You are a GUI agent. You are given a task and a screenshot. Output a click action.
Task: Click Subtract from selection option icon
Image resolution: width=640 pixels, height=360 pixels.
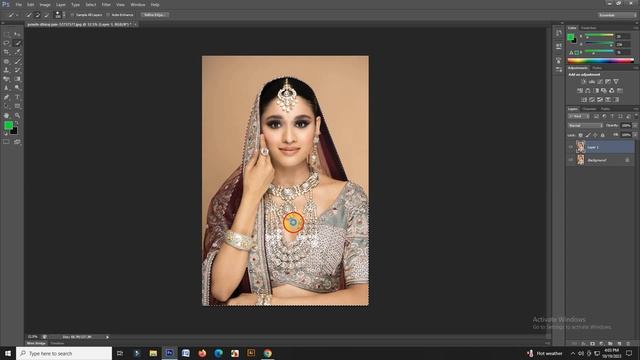click(x=47, y=15)
